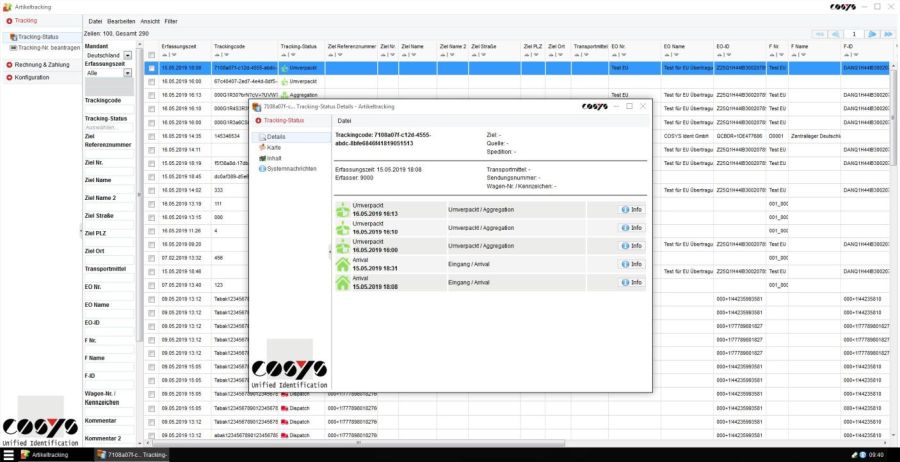
Task: Open Datei menu in Tracking-Status Details window
Action: tap(344, 121)
